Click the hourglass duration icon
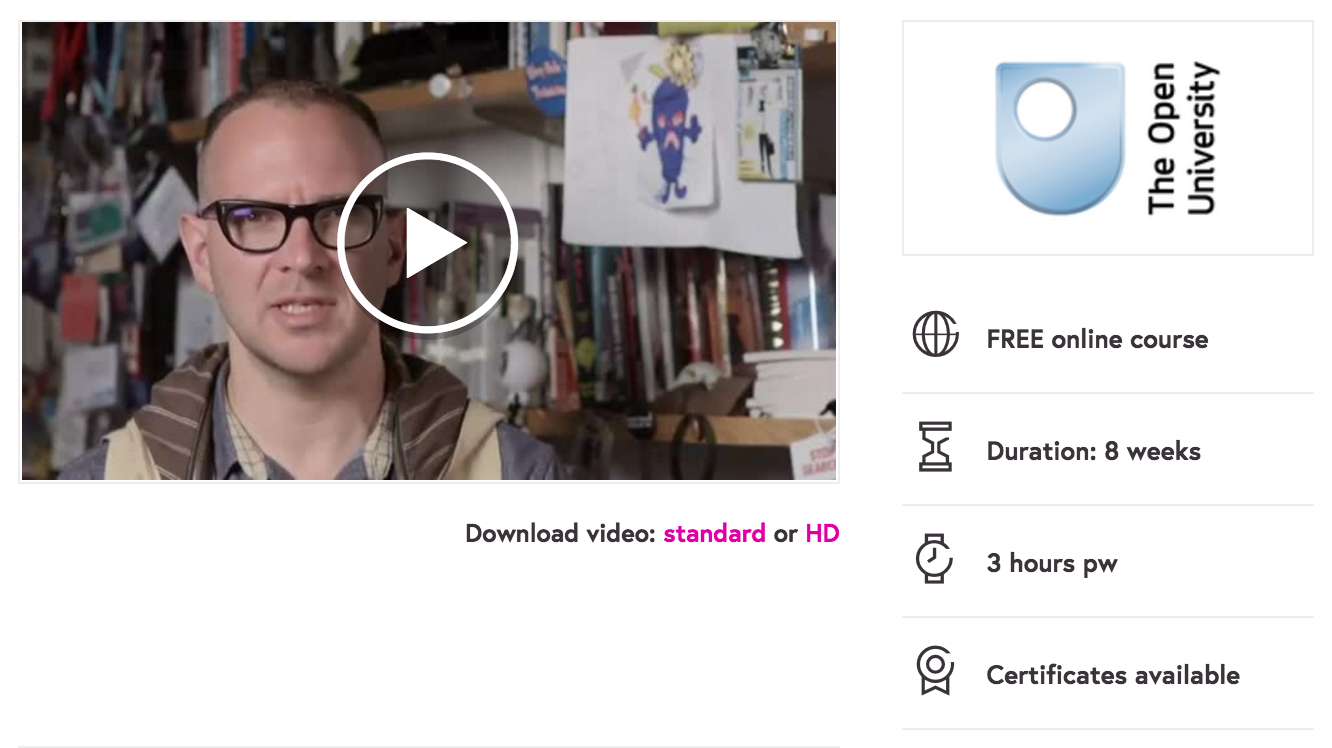1332x748 pixels. pos(935,447)
